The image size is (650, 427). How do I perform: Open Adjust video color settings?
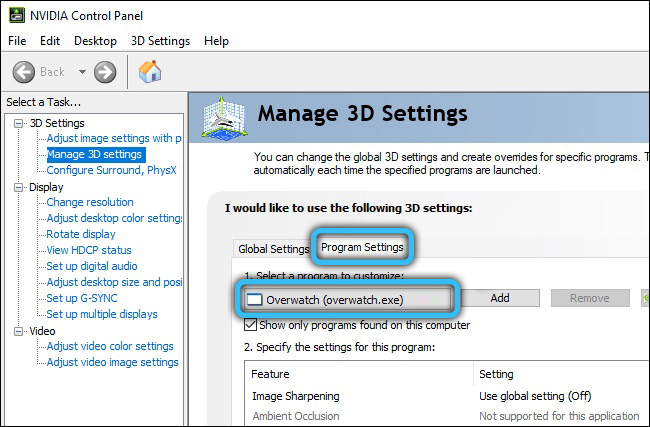[x=110, y=346]
